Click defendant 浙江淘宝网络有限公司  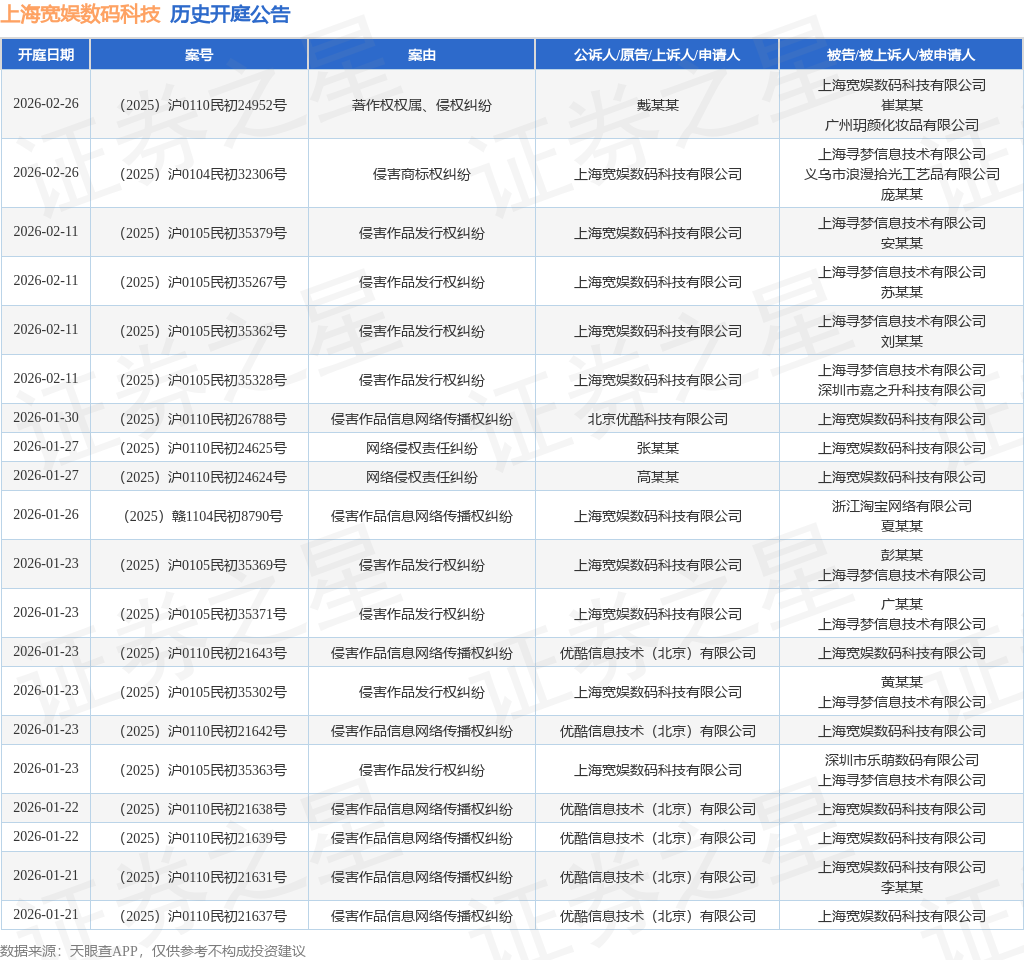901,506
